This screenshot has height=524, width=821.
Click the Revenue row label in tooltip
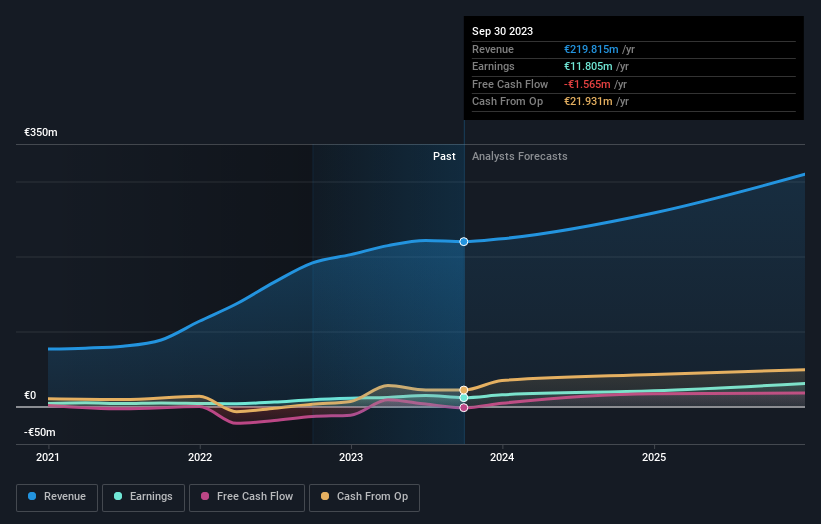tap(493, 49)
